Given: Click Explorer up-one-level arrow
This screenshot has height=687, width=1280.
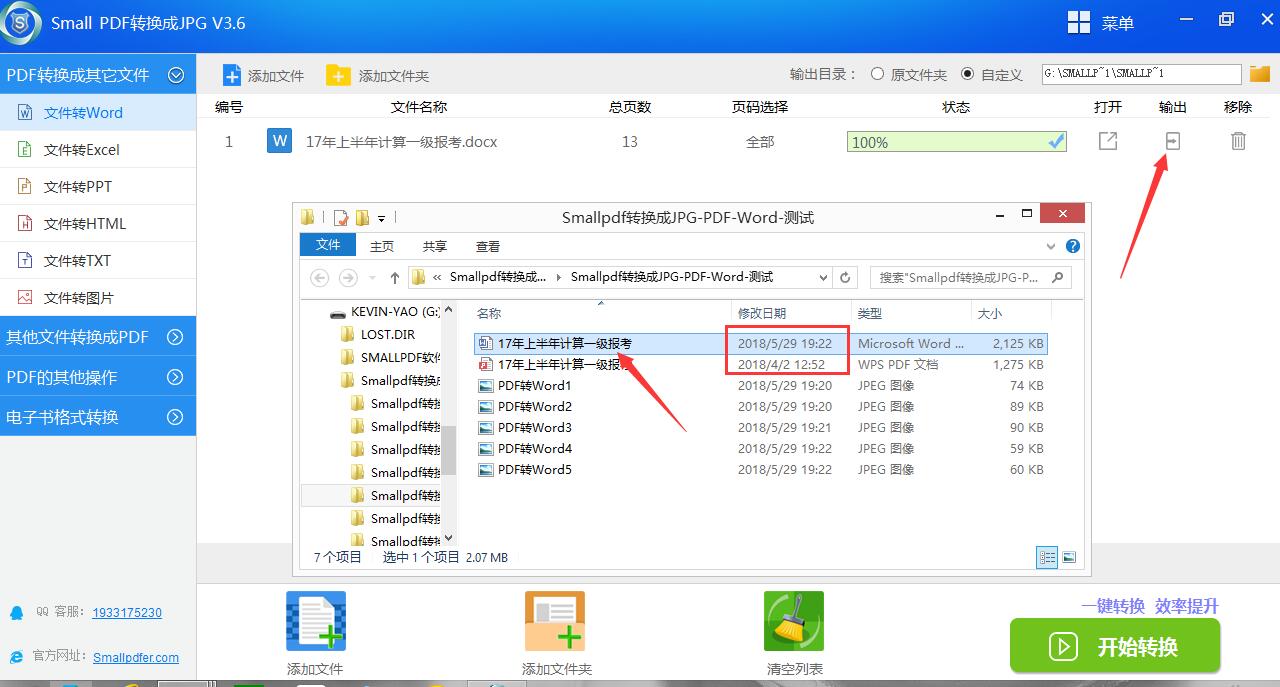Looking at the screenshot, I should click(395, 278).
